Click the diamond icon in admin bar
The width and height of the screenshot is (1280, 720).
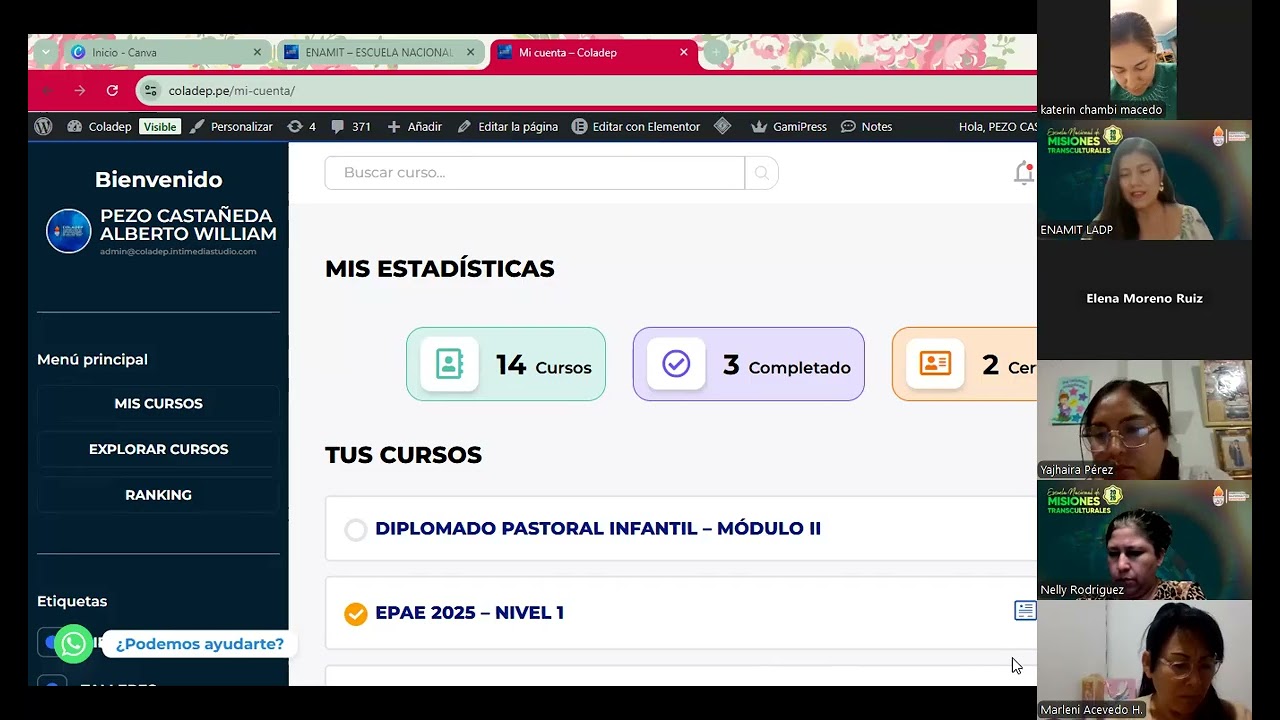point(723,127)
